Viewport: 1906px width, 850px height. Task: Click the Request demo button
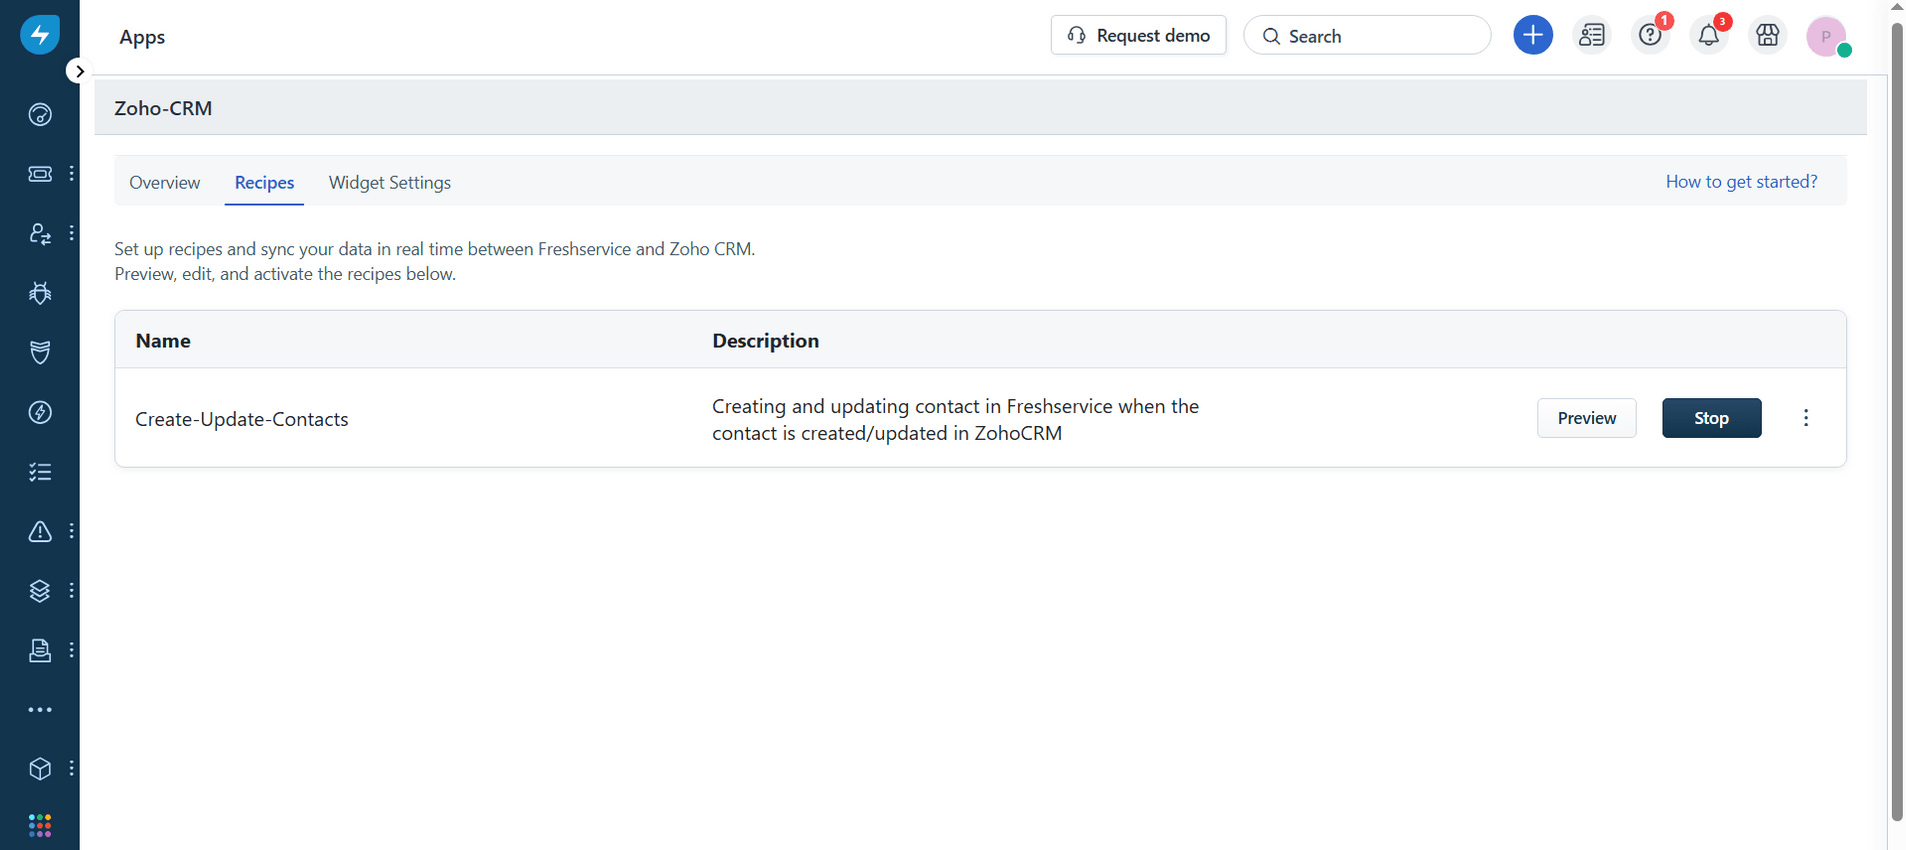(x=1138, y=35)
